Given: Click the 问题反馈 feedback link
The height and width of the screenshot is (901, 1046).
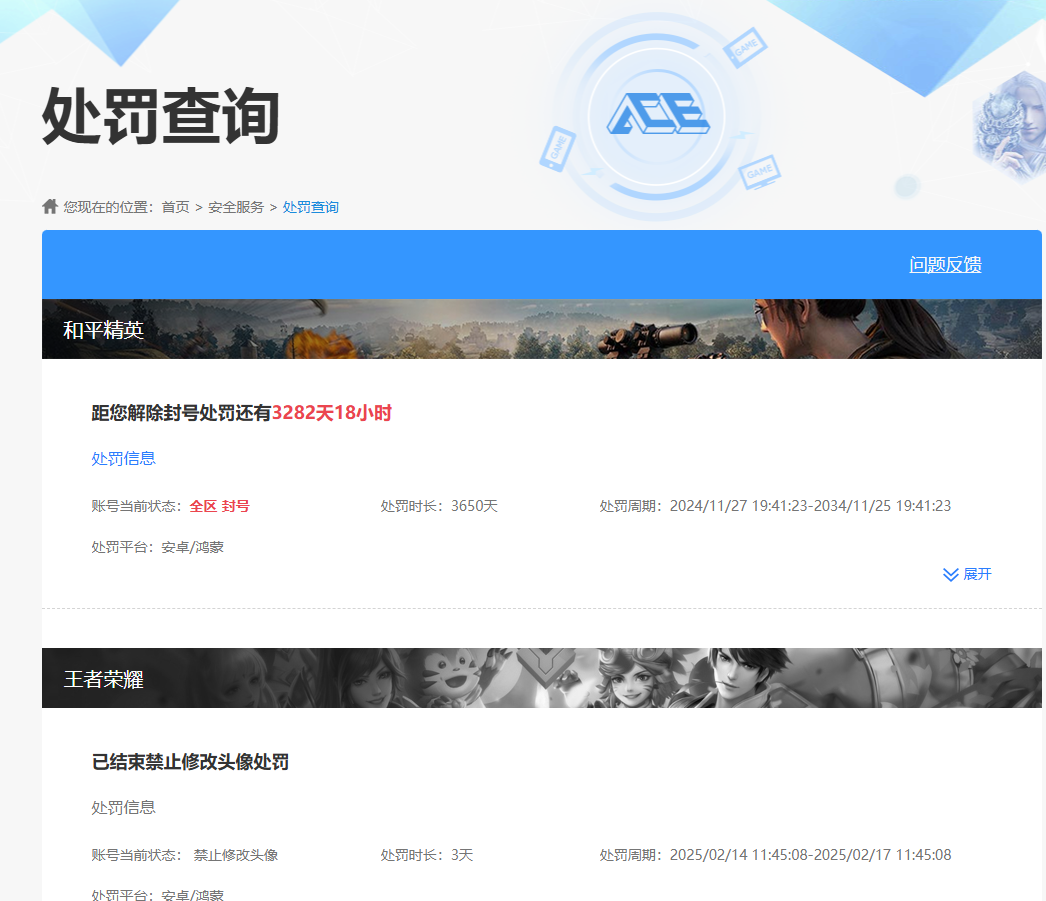Looking at the screenshot, I should 945,264.
